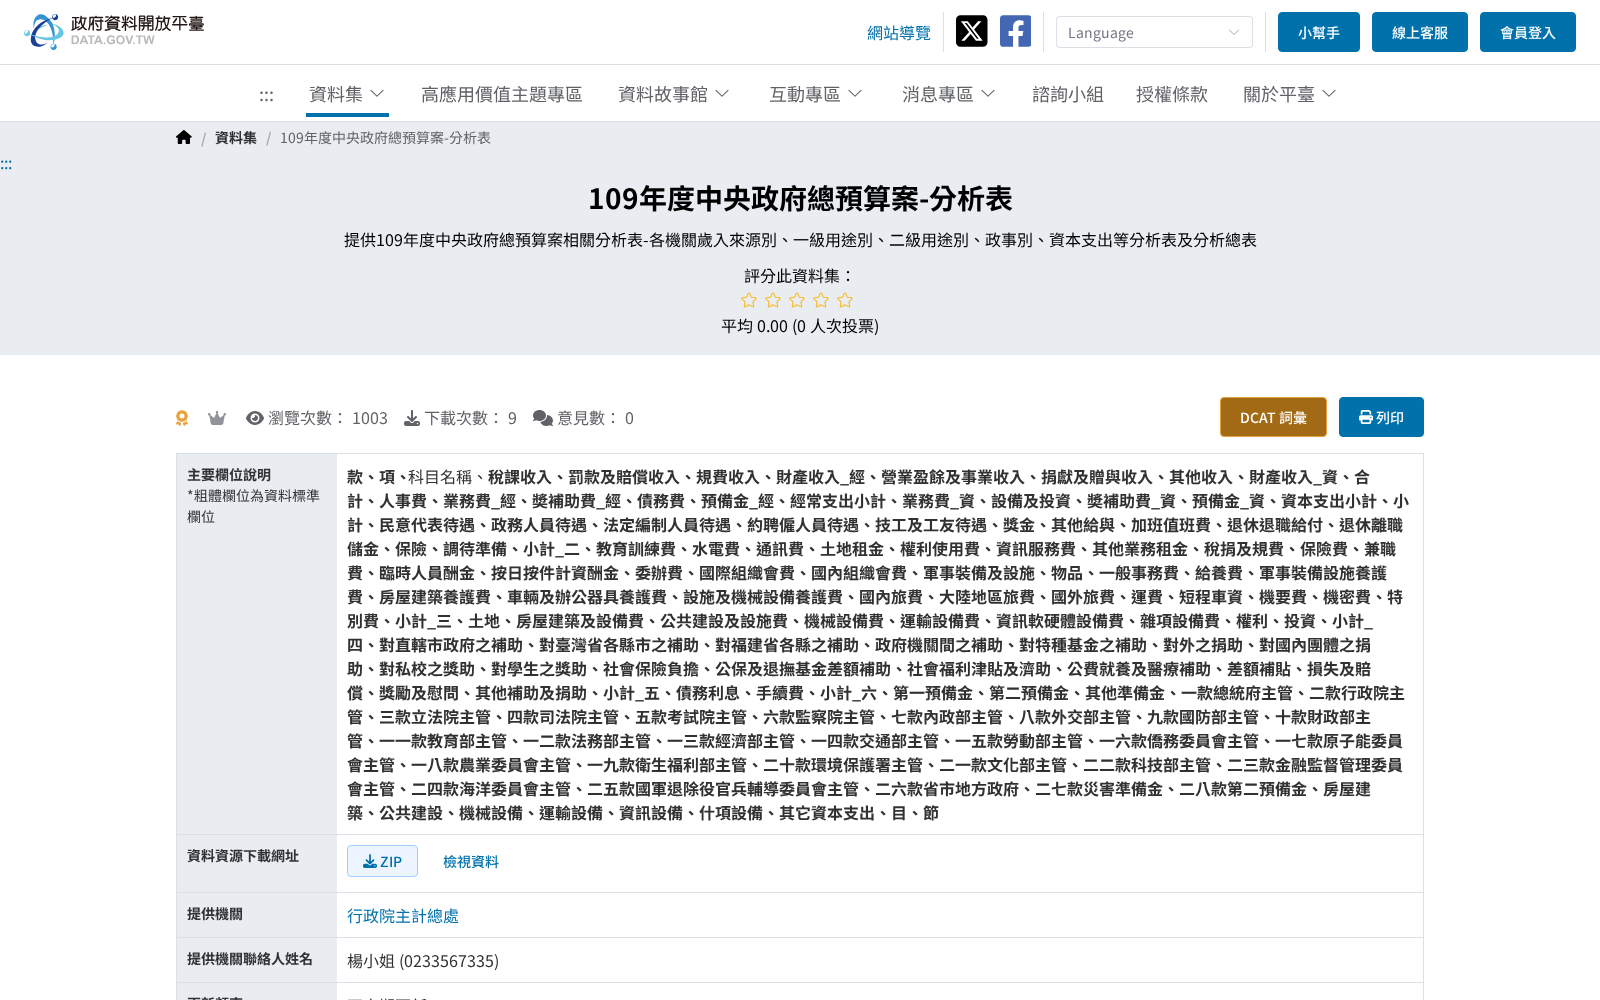Image resolution: width=1600 pixels, height=1000 pixels.
Task: Go to 資料集 breadcrumb link
Action: pyautogui.click(x=236, y=138)
